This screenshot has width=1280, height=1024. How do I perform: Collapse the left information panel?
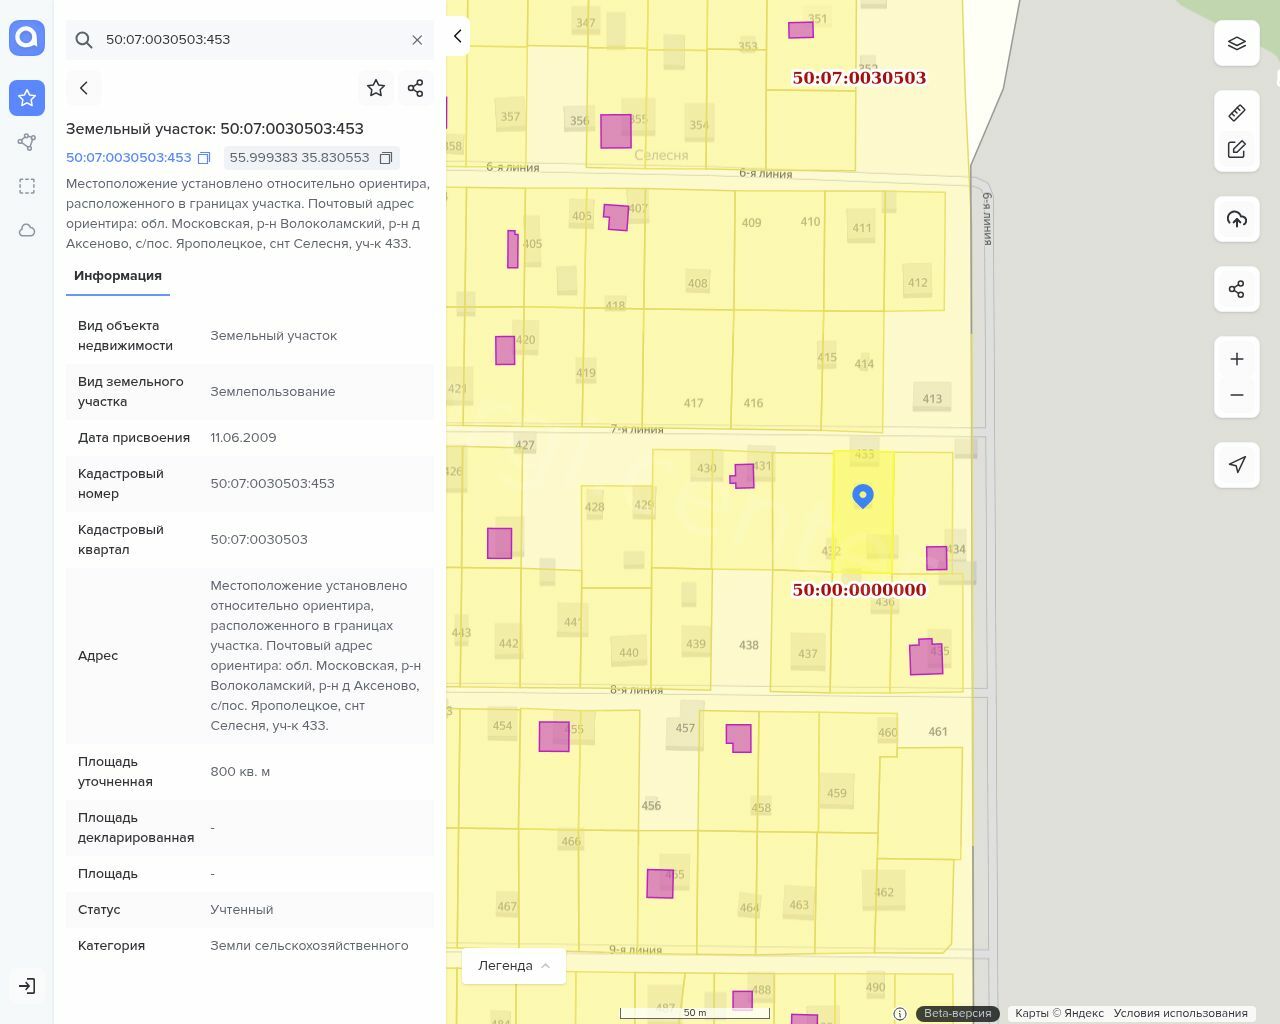tap(457, 36)
